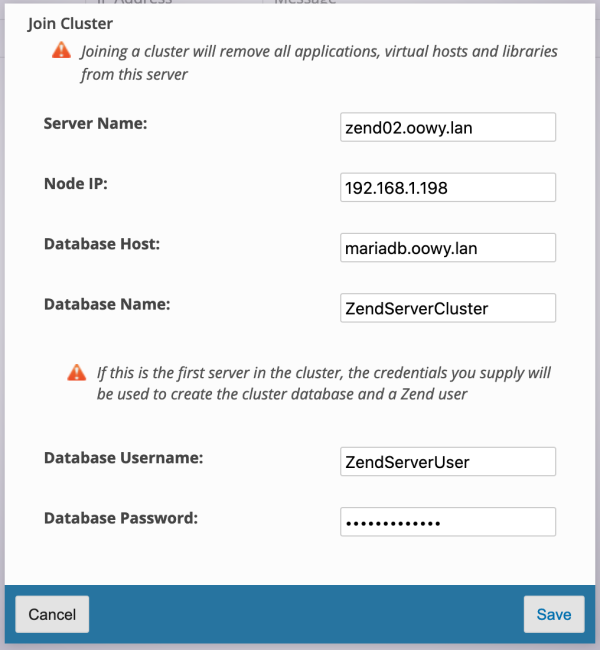Click the "Server Name:" label

pyautogui.click(x=95, y=124)
